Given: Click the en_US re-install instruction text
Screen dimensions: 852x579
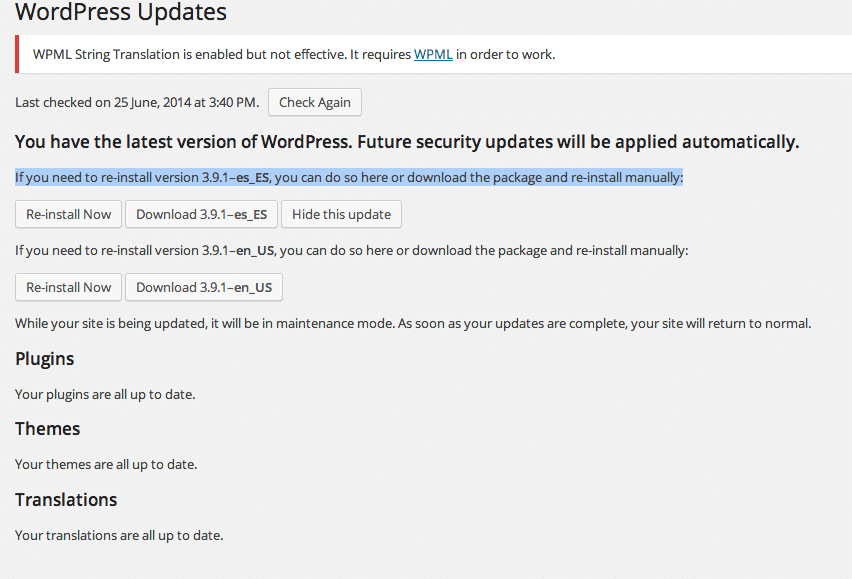Looking at the screenshot, I should tap(352, 250).
